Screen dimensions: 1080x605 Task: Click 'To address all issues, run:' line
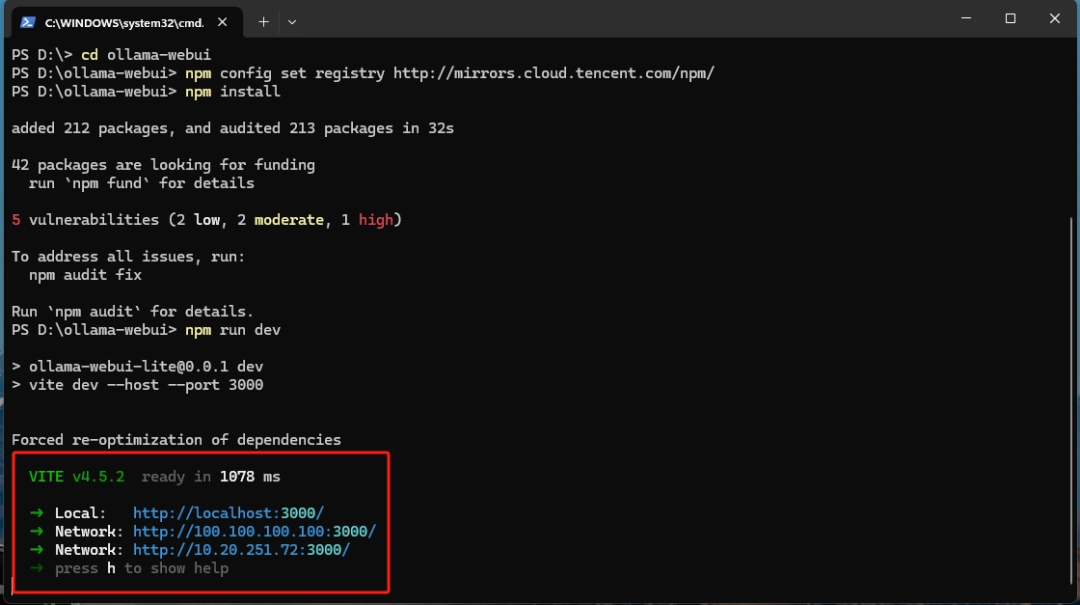[x=128, y=256]
